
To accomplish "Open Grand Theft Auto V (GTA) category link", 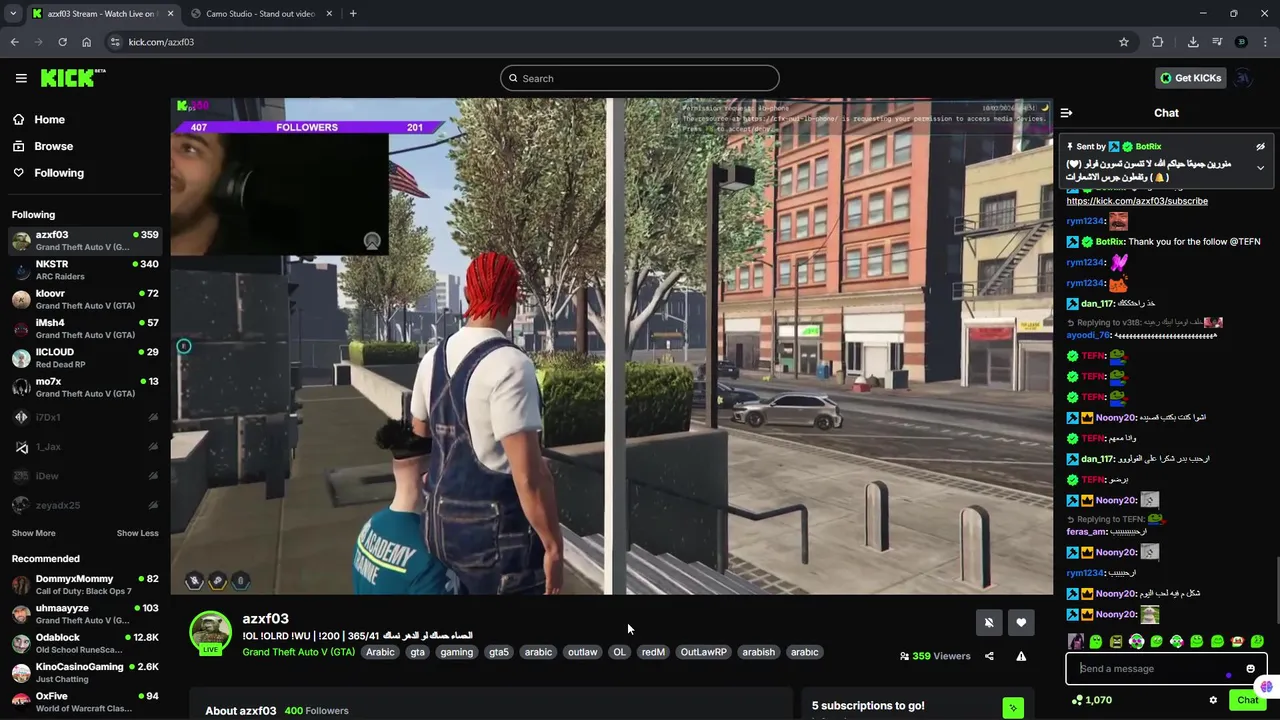I will [298, 652].
